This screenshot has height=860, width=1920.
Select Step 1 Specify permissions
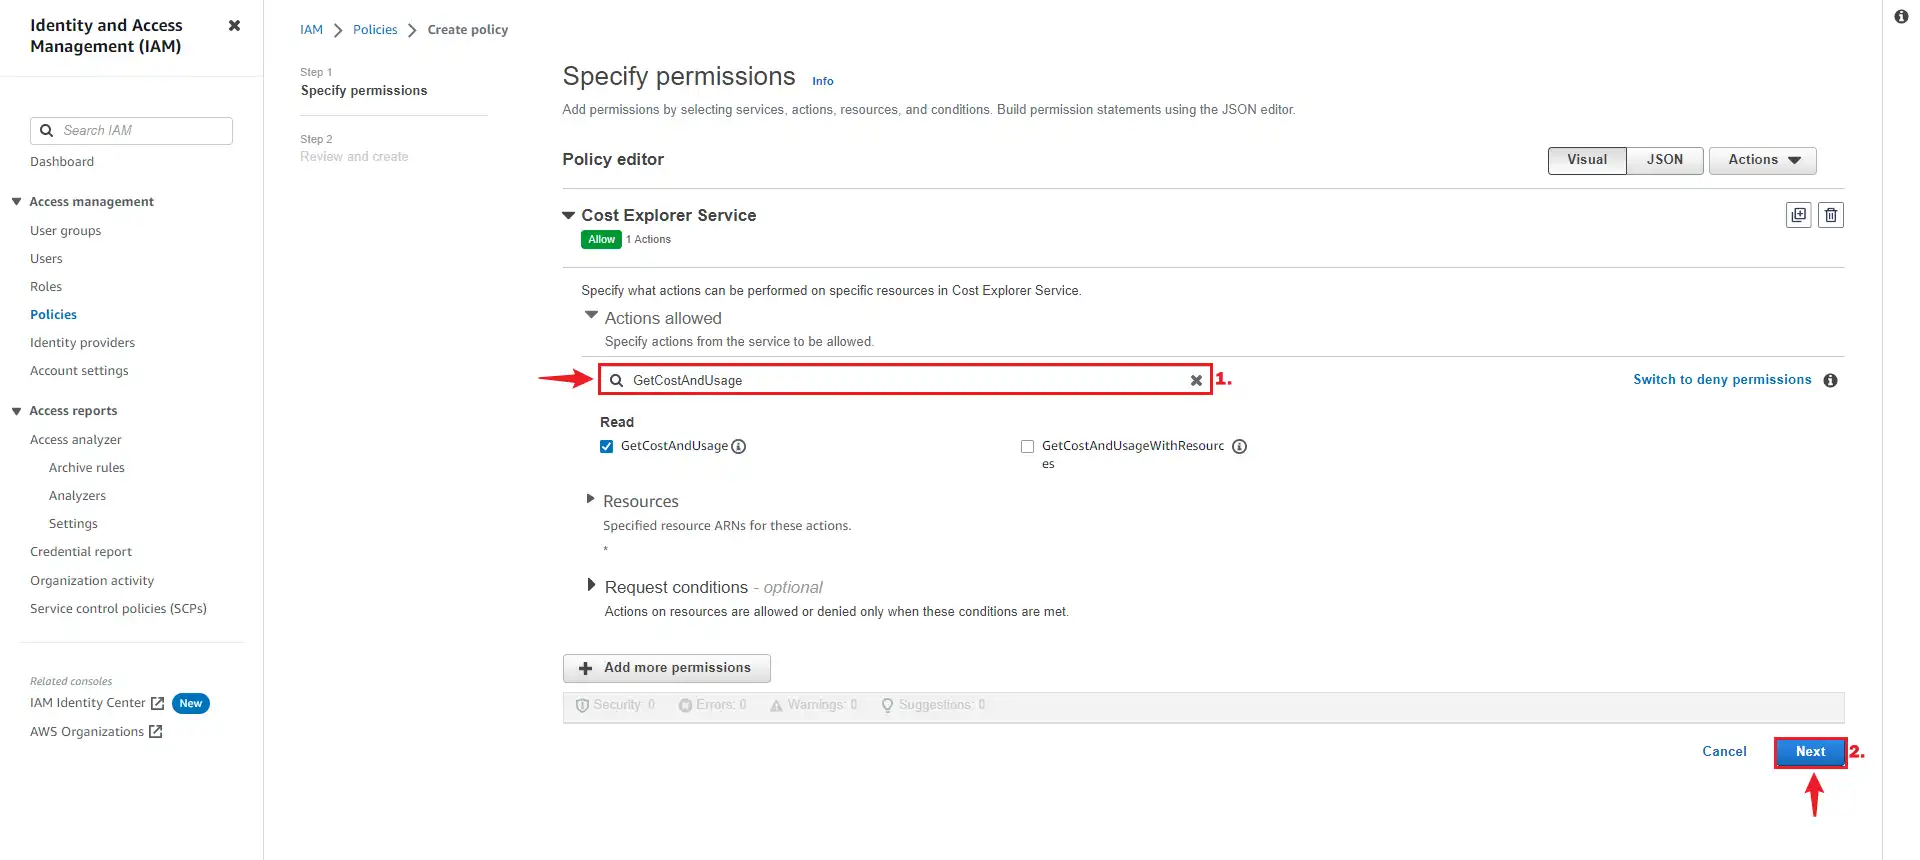[x=364, y=91]
